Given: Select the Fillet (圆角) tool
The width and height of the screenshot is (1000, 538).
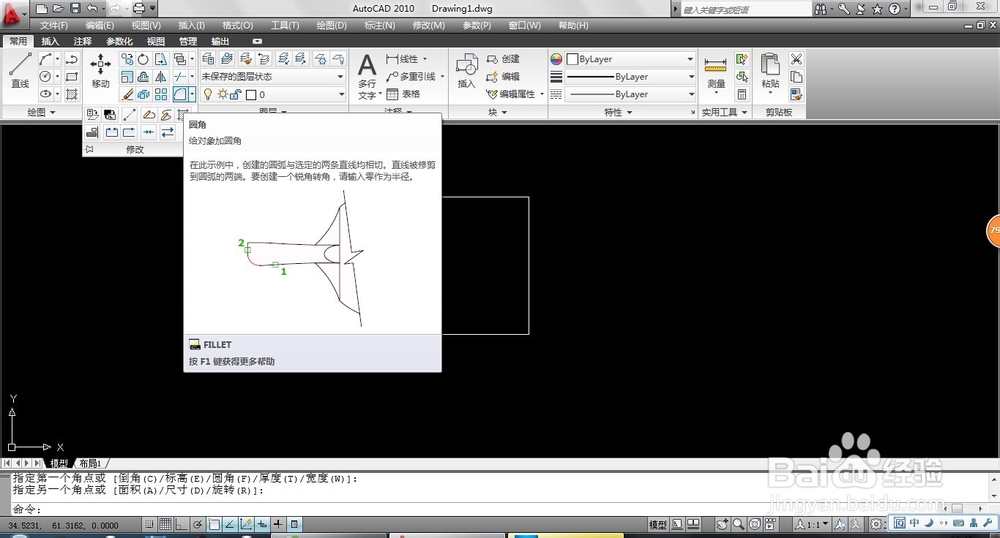Looking at the screenshot, I should coord(179,94).
